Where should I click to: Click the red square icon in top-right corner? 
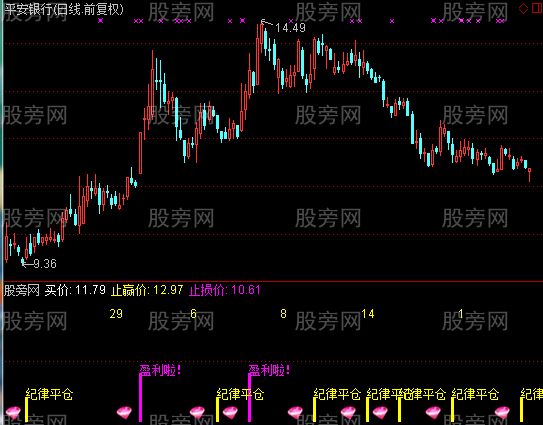[537, 8]
